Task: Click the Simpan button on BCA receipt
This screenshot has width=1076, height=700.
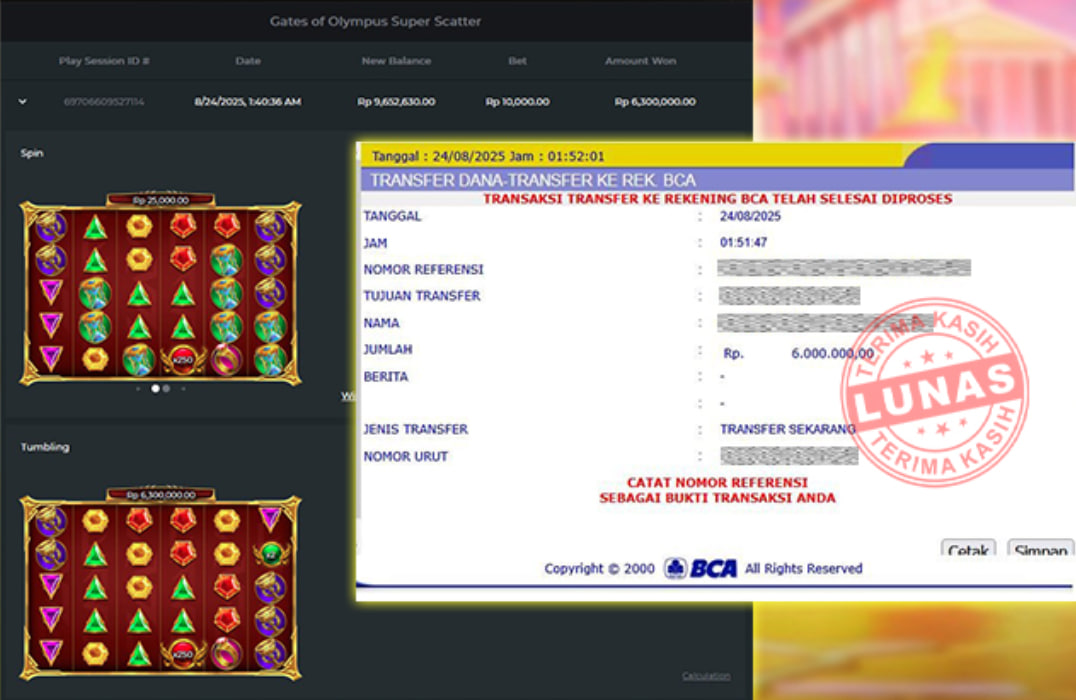Action: (x=1040, y=548)
